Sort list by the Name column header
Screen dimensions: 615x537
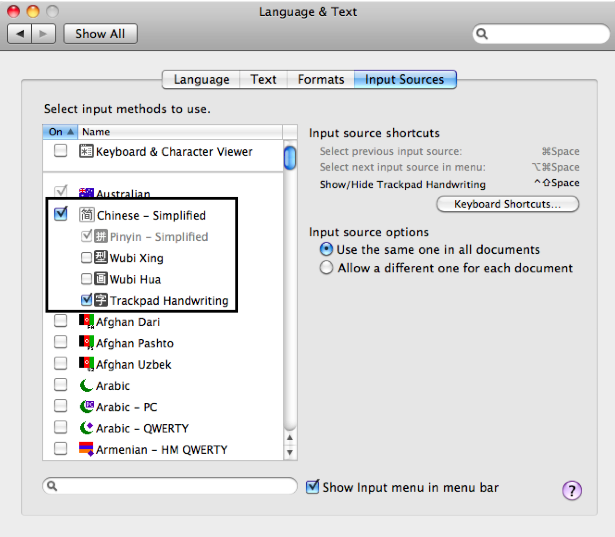(x=180, y=132)
